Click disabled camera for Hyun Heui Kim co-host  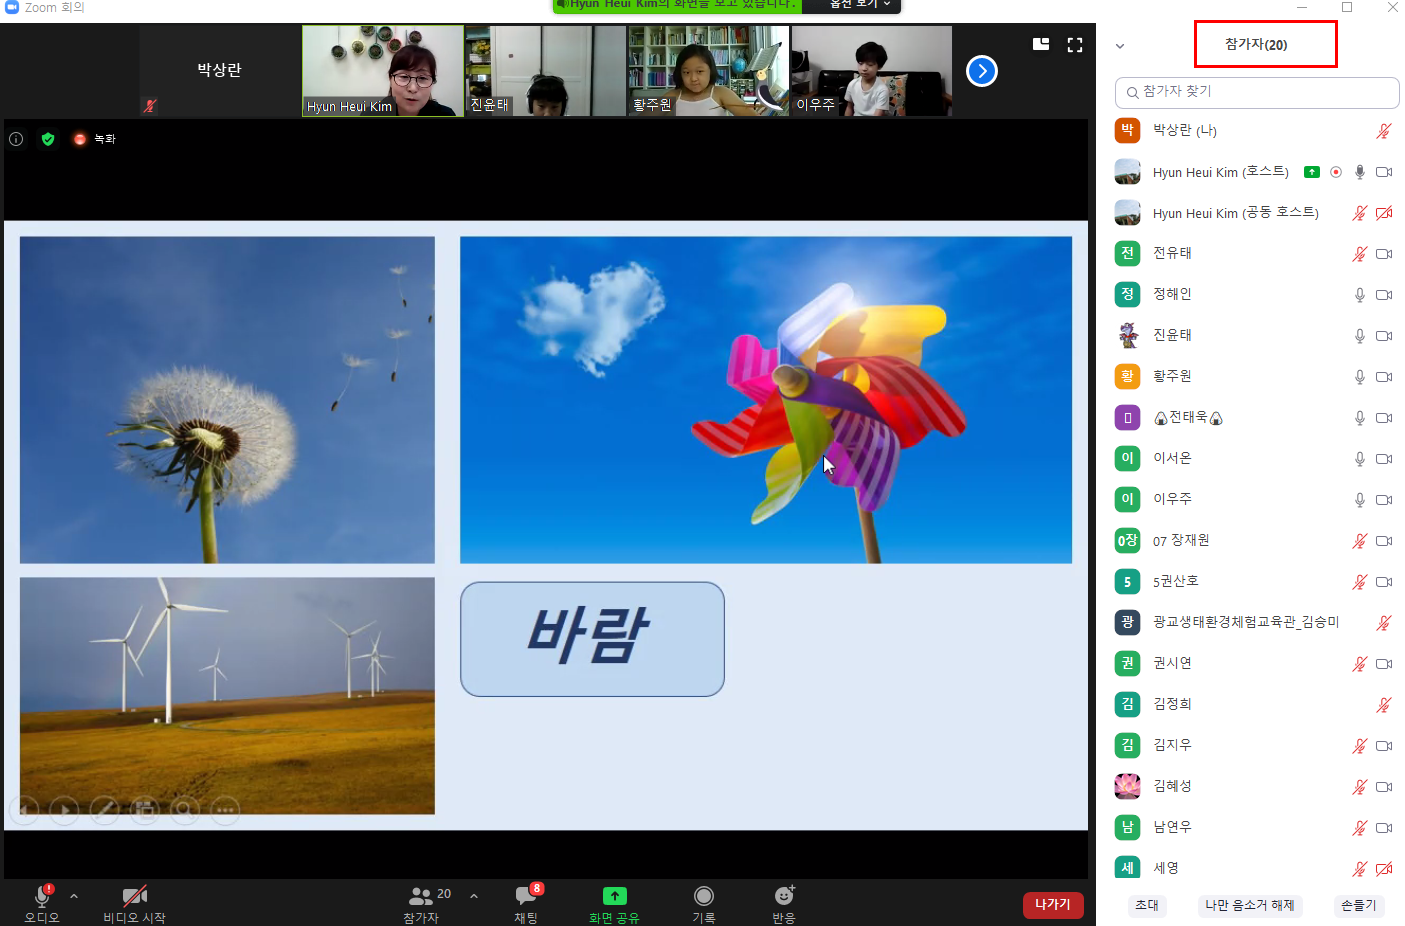[x=1384, y=213]
